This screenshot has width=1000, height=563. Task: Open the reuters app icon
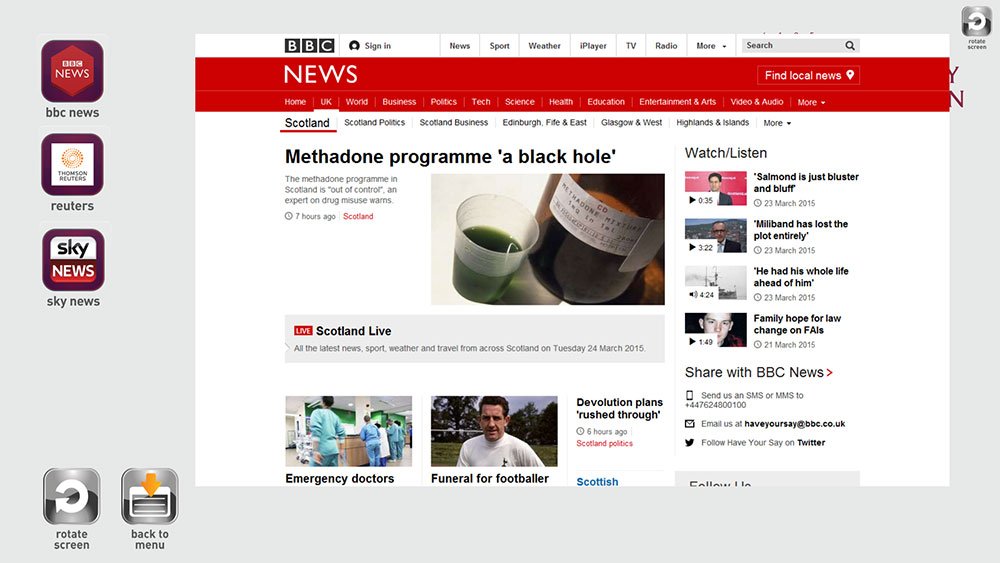click(x=72, y=165)
